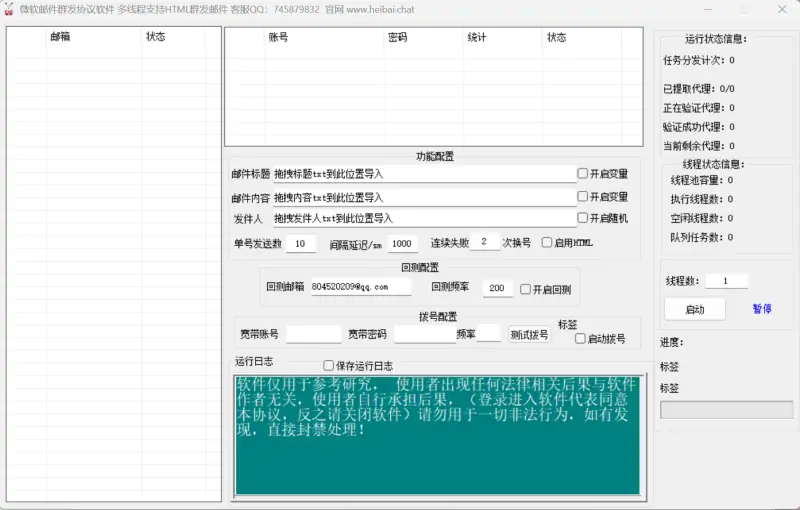Click the blue 暂停 link
Screen dimensions: 800x510
tap(762, 309)
